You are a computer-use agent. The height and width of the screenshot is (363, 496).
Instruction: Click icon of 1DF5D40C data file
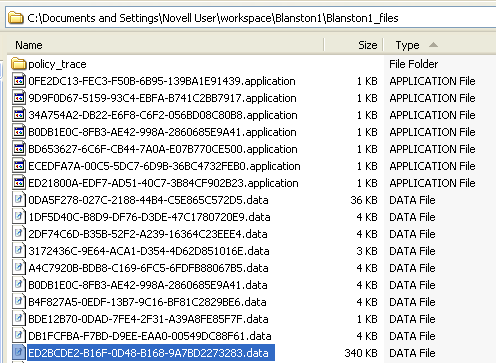coord(19,217)
